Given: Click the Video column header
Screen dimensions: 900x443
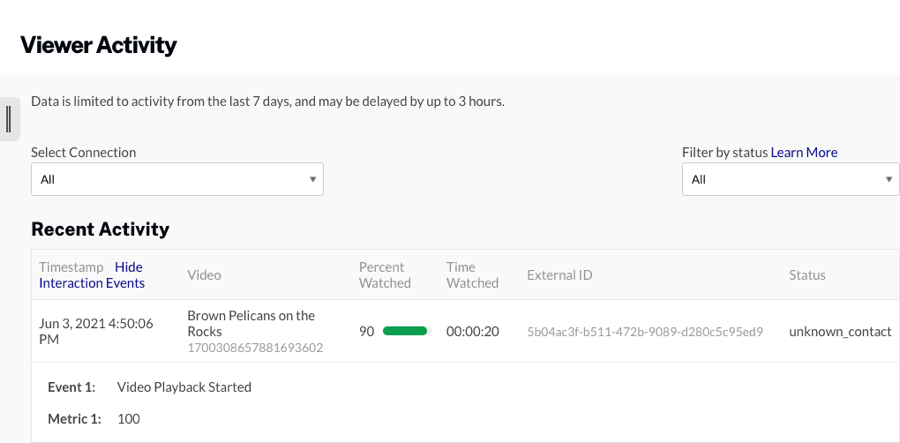Looking at the screenshot, I should (x=204, y=275).
